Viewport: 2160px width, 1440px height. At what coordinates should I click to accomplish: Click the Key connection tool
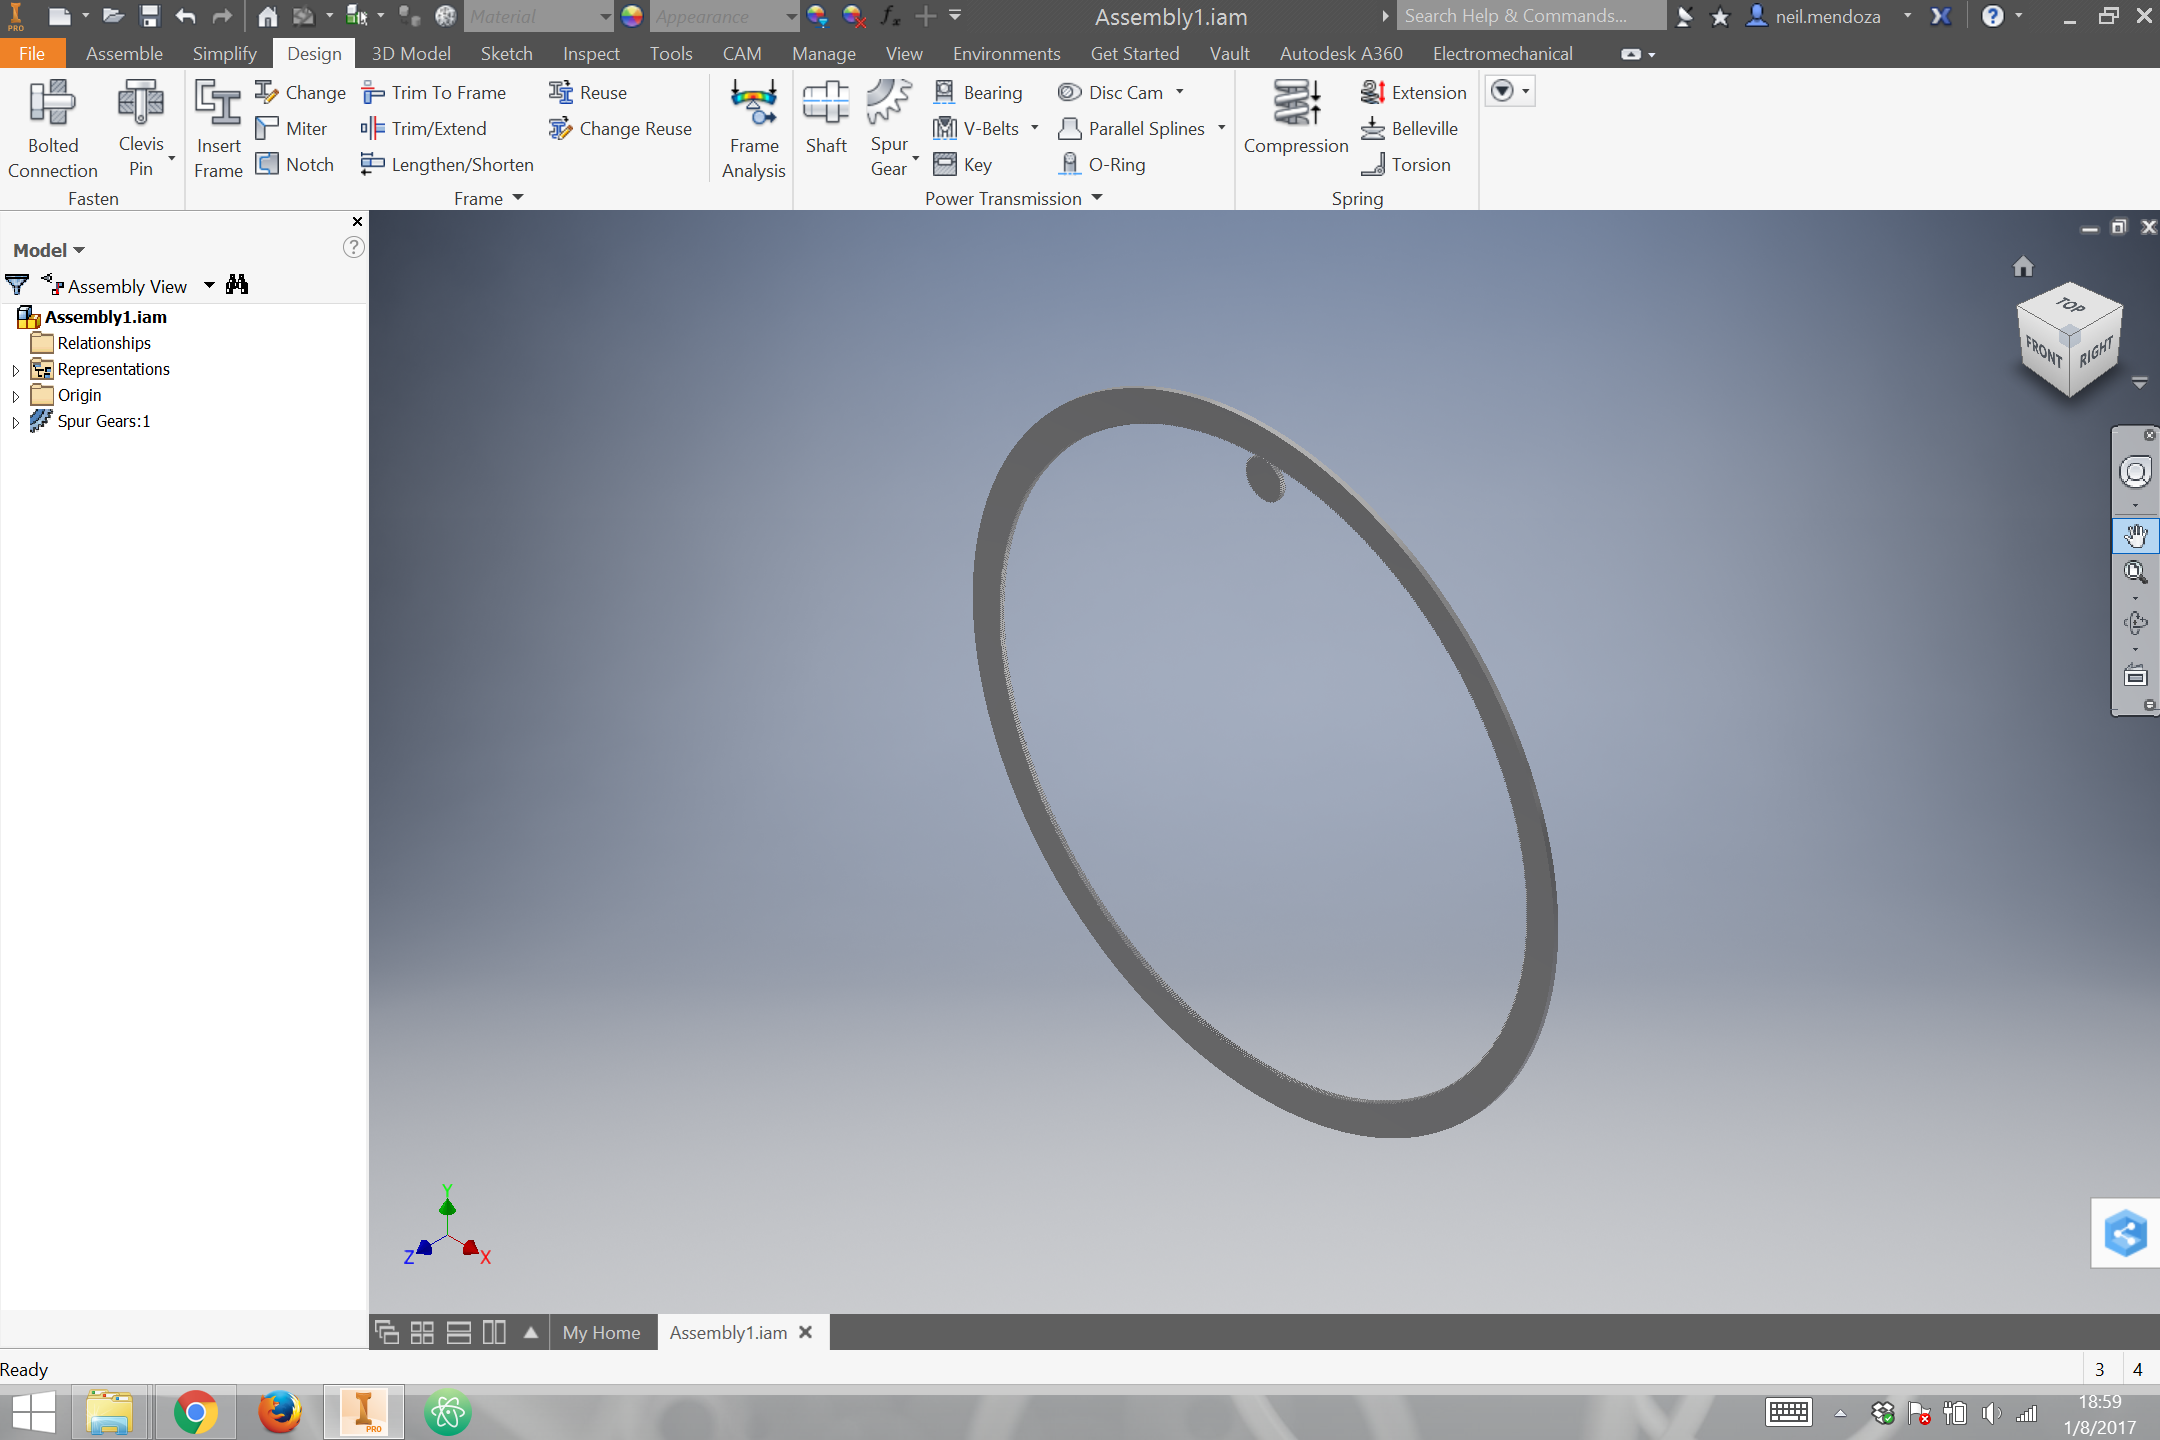pyautogui.click(x=963, y=164)
